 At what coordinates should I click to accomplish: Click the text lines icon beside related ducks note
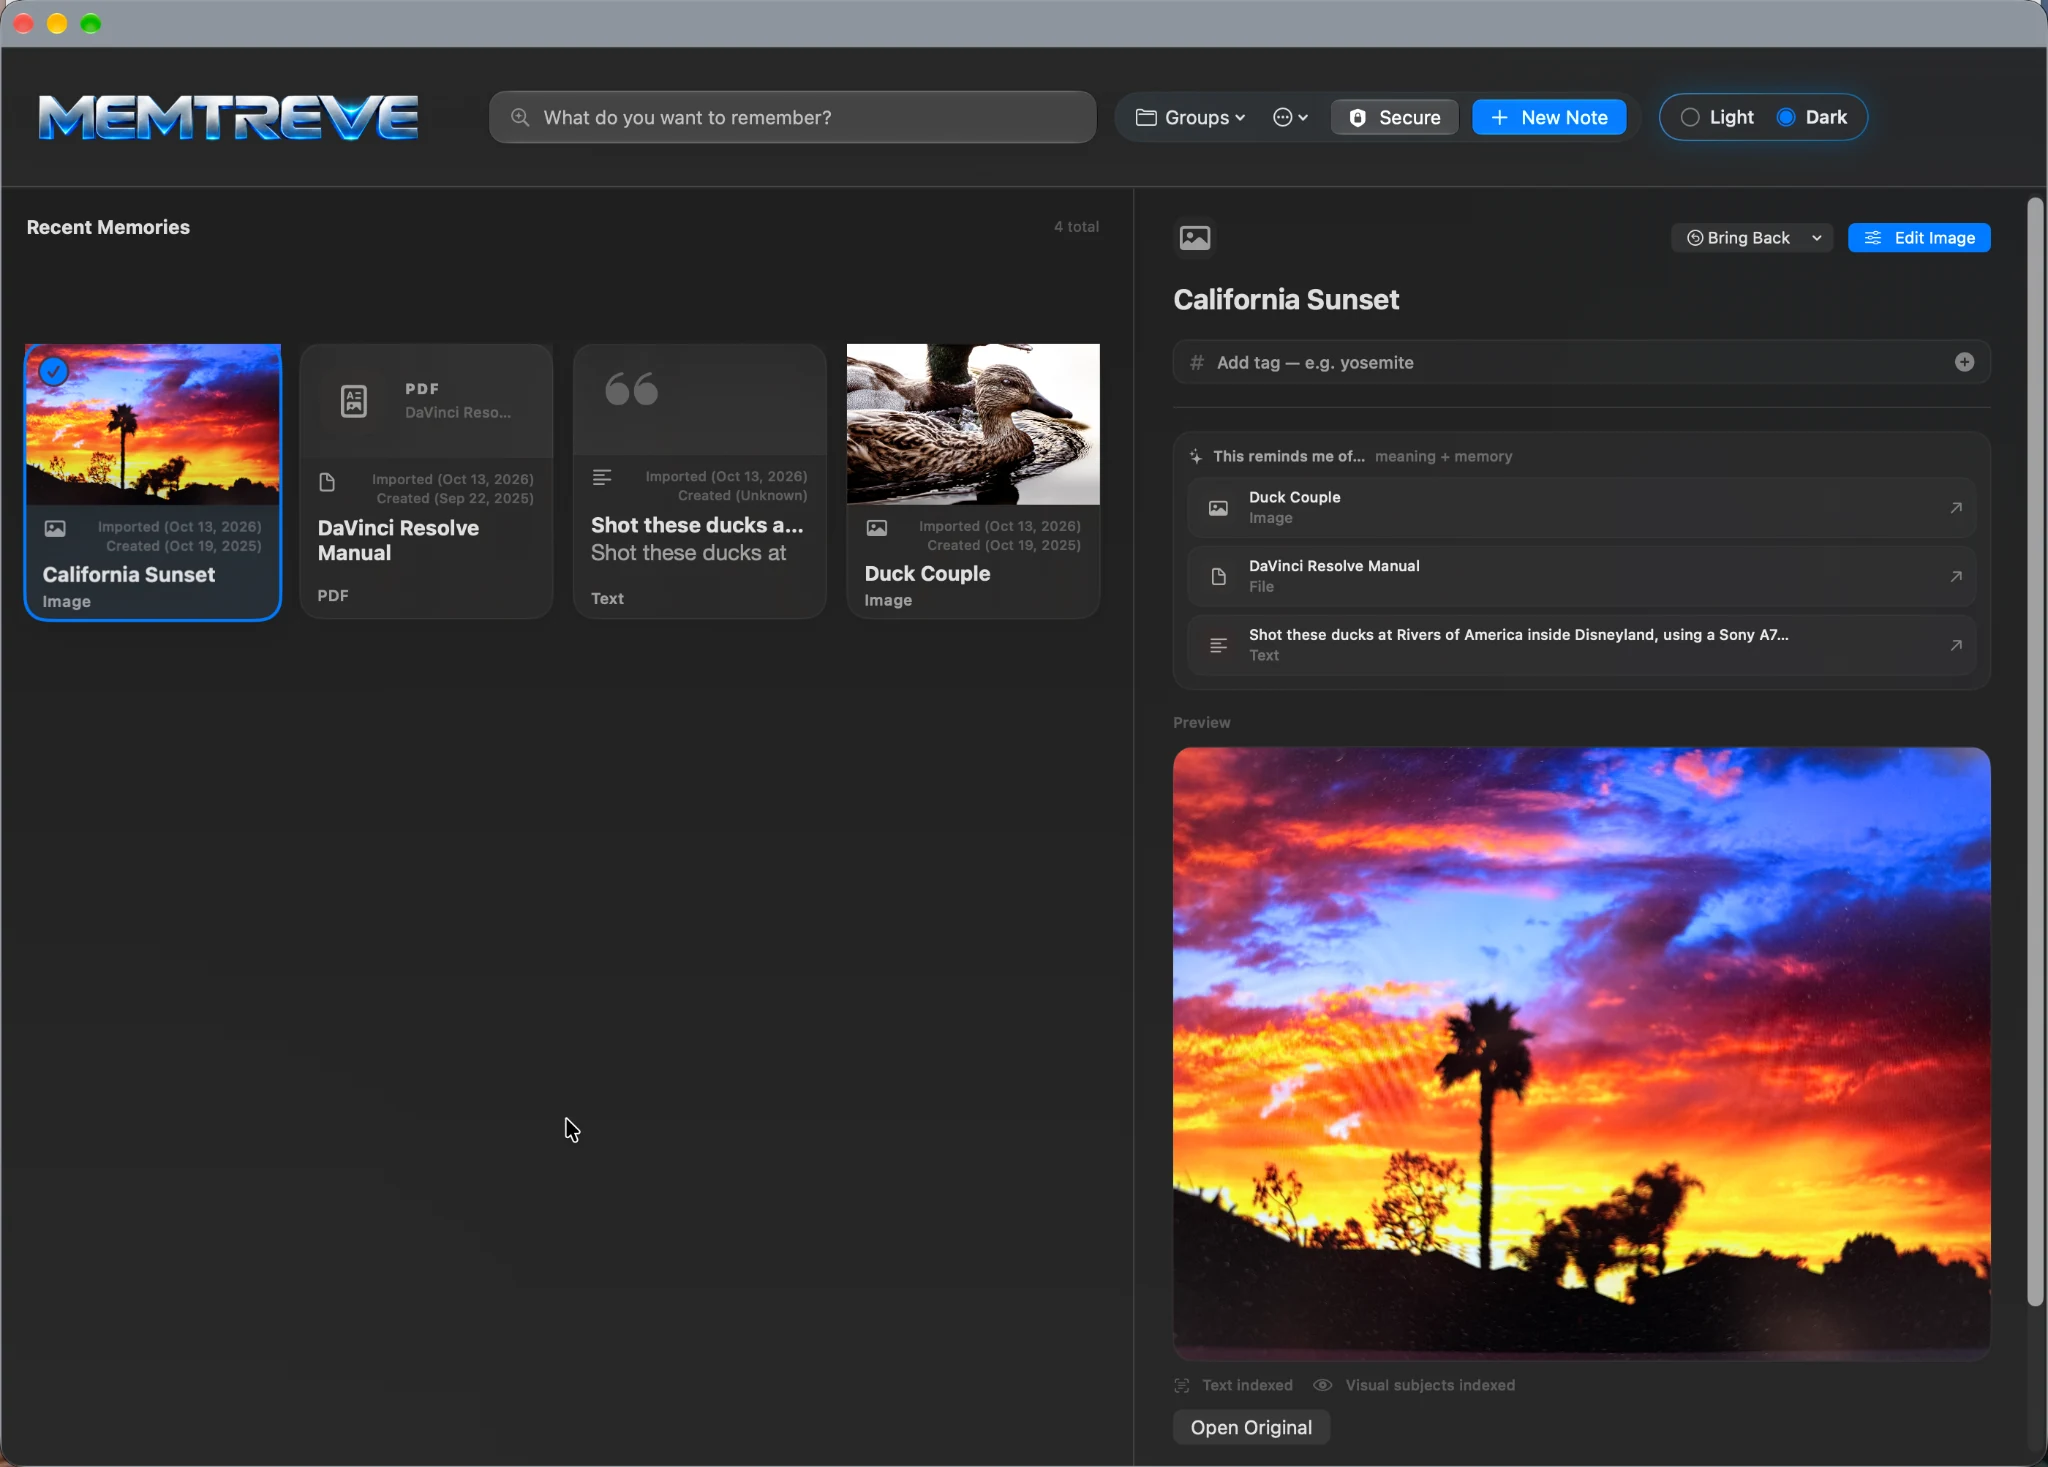click(1218, 646)
